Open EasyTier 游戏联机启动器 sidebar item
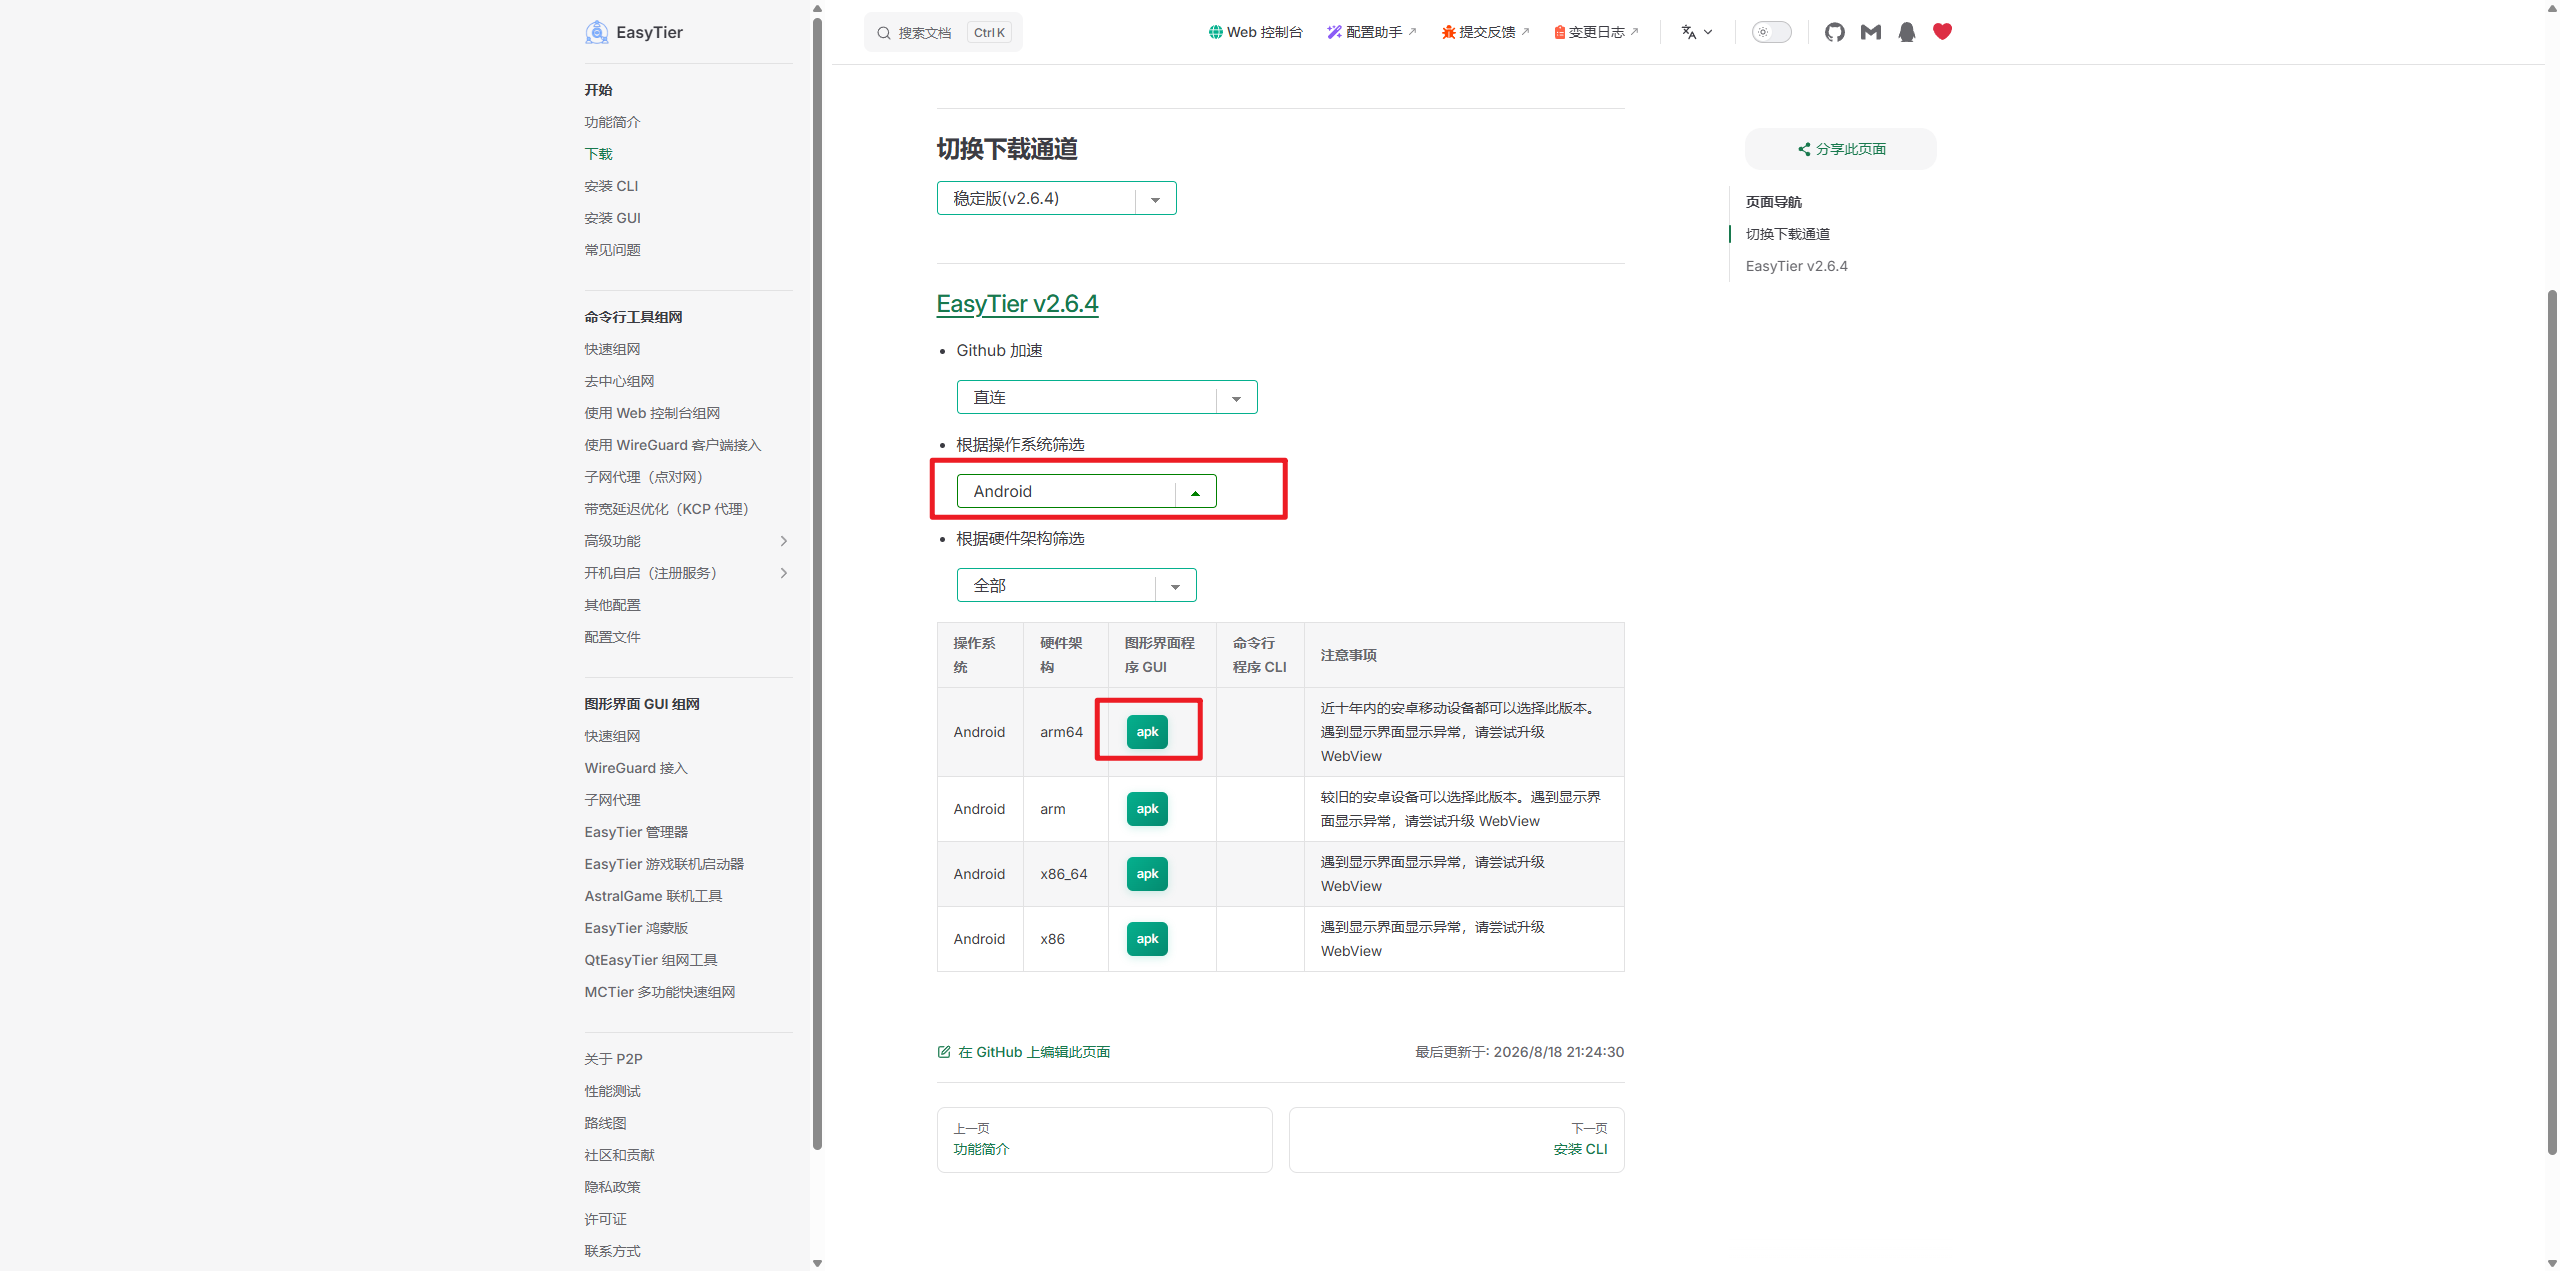The image size is (2560, 1271). [664, 864]
